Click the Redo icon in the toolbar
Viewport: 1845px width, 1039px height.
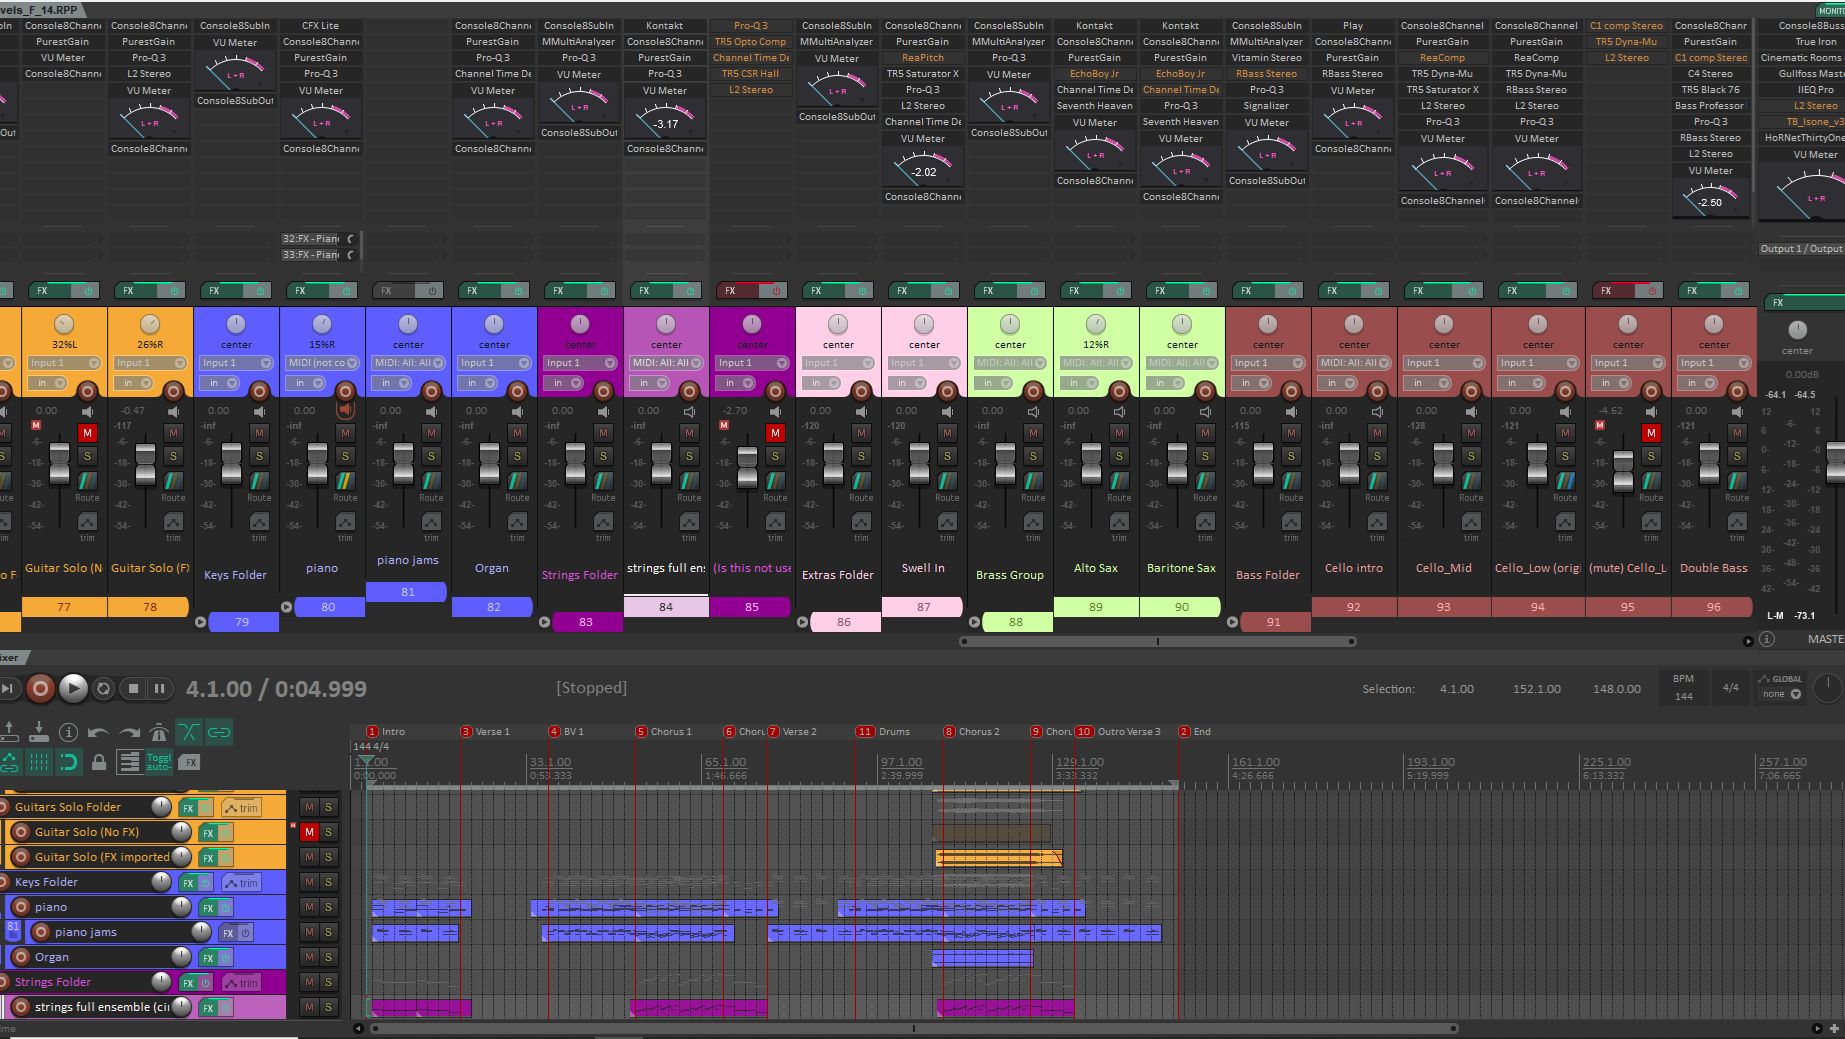point(129,734)
